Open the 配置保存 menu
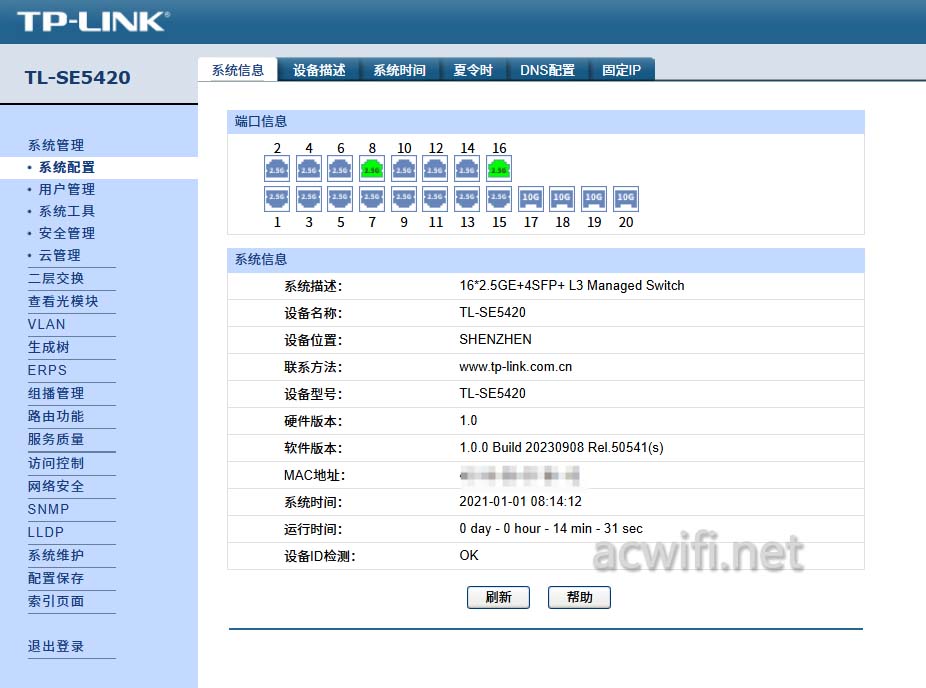Image resolution: width=926 pixels, height=688 pixels. click(56, 578)
